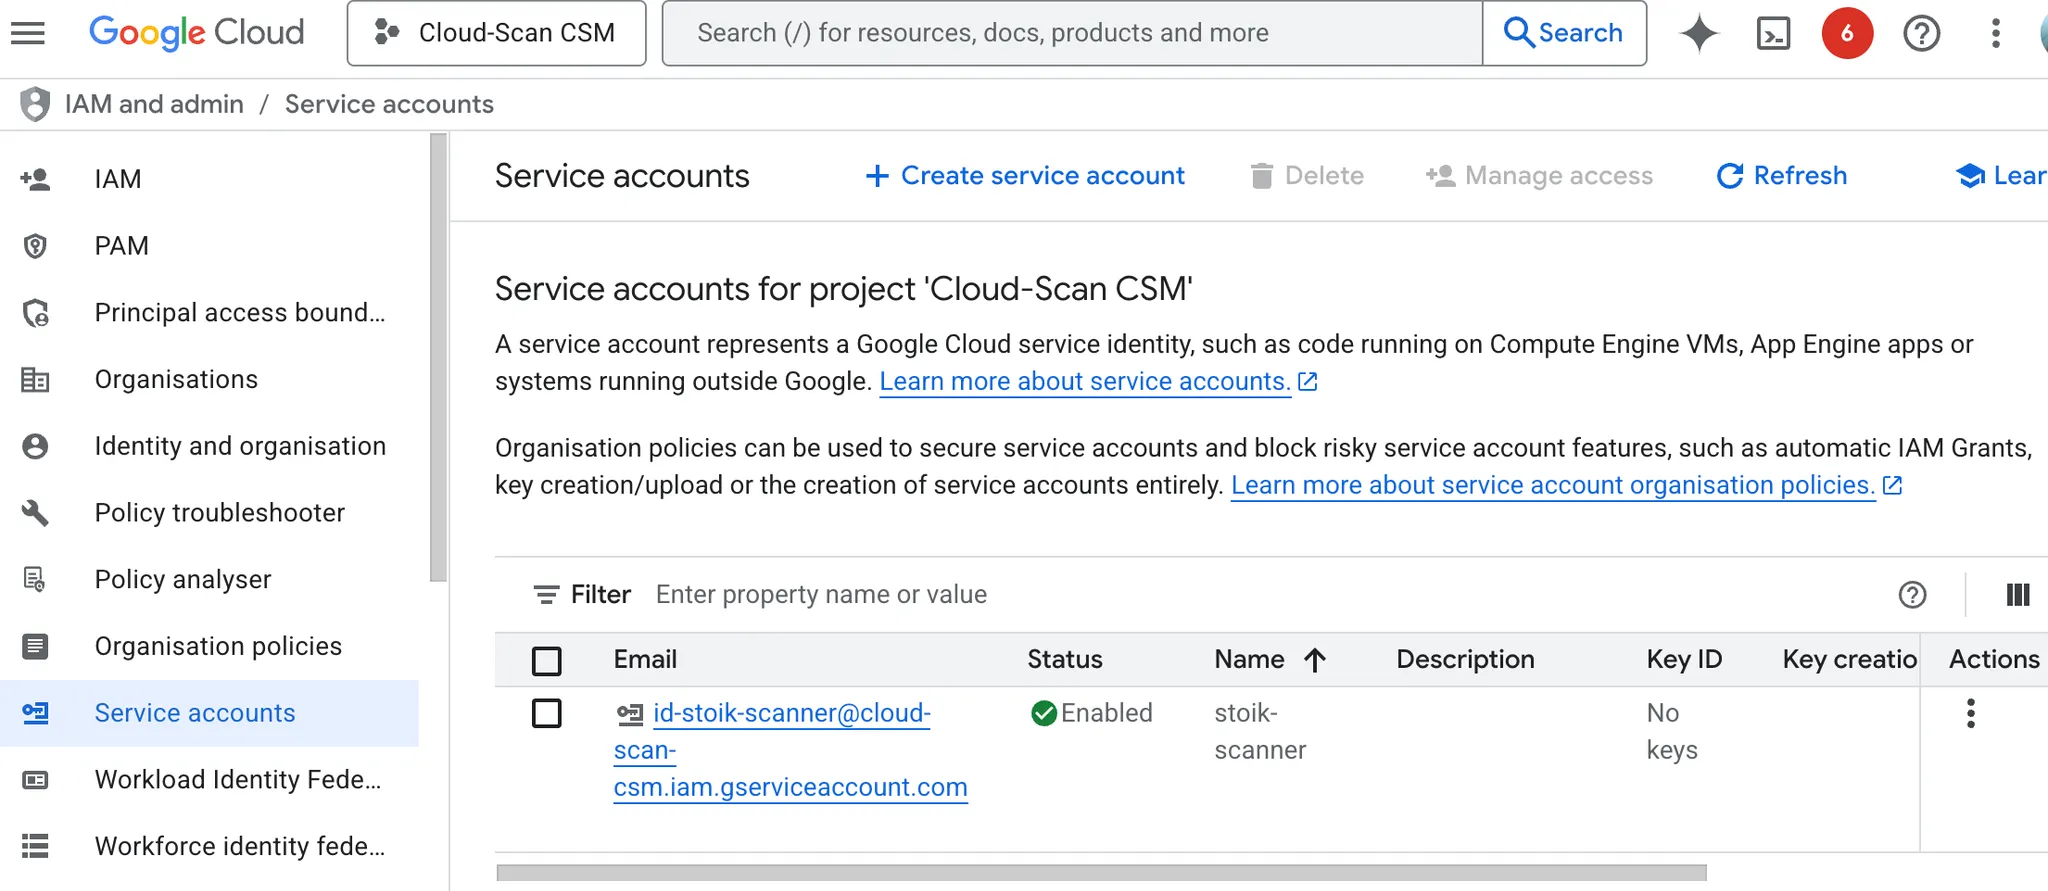This screenshot has height=891, width=2048.
Task: Open IAM in the sidebar
Action: [x=118, y=179]
